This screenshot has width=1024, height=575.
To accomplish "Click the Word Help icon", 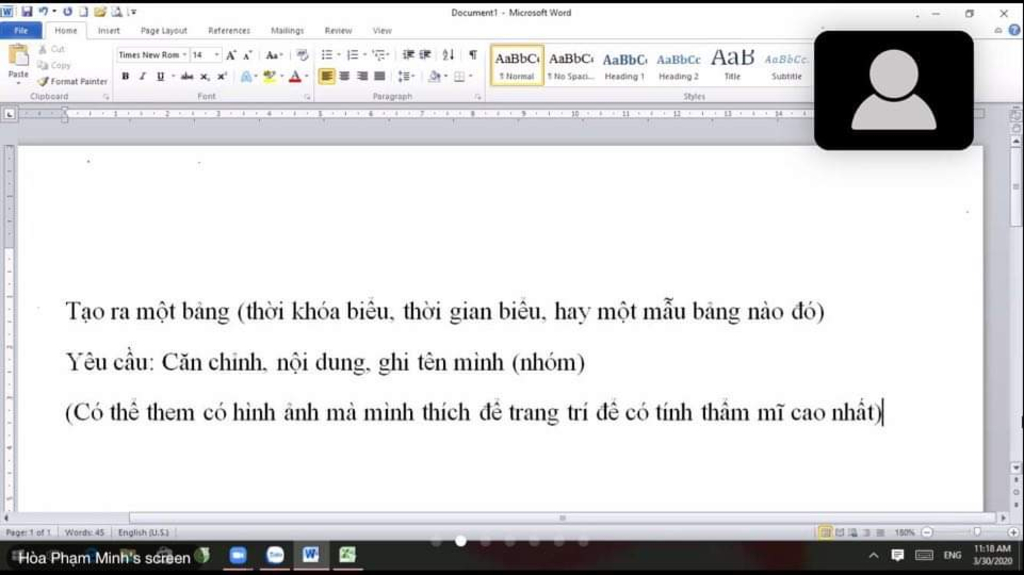I will [x=1014, y=30].
